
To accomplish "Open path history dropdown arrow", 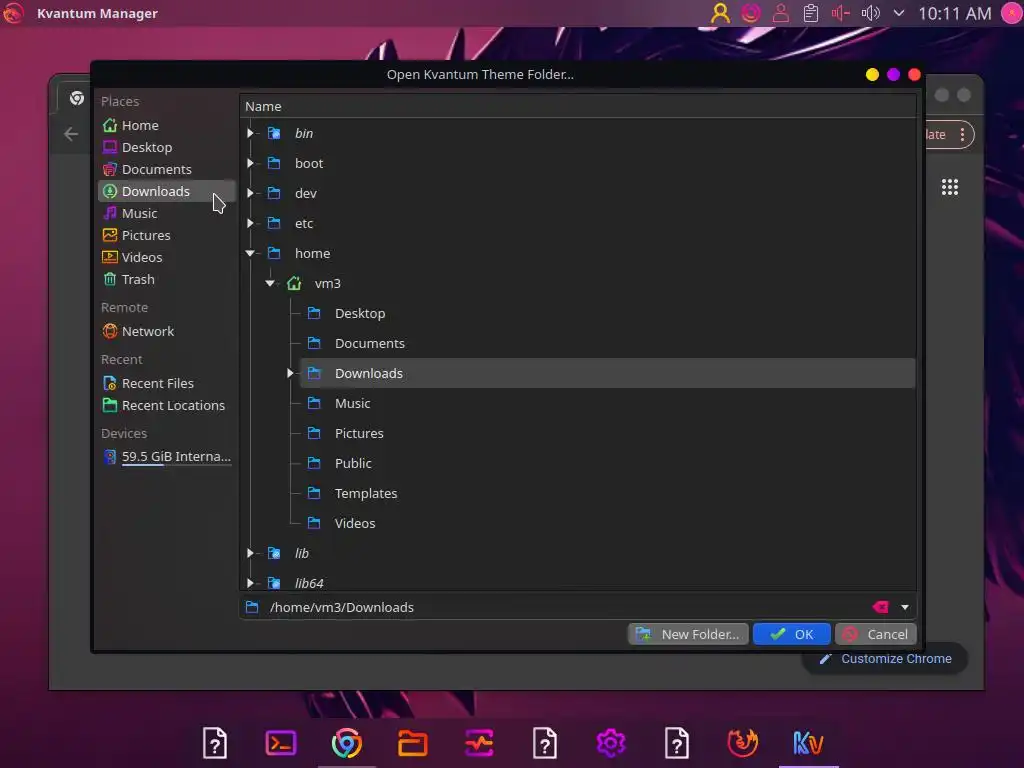I will click(x=904, y=607).
